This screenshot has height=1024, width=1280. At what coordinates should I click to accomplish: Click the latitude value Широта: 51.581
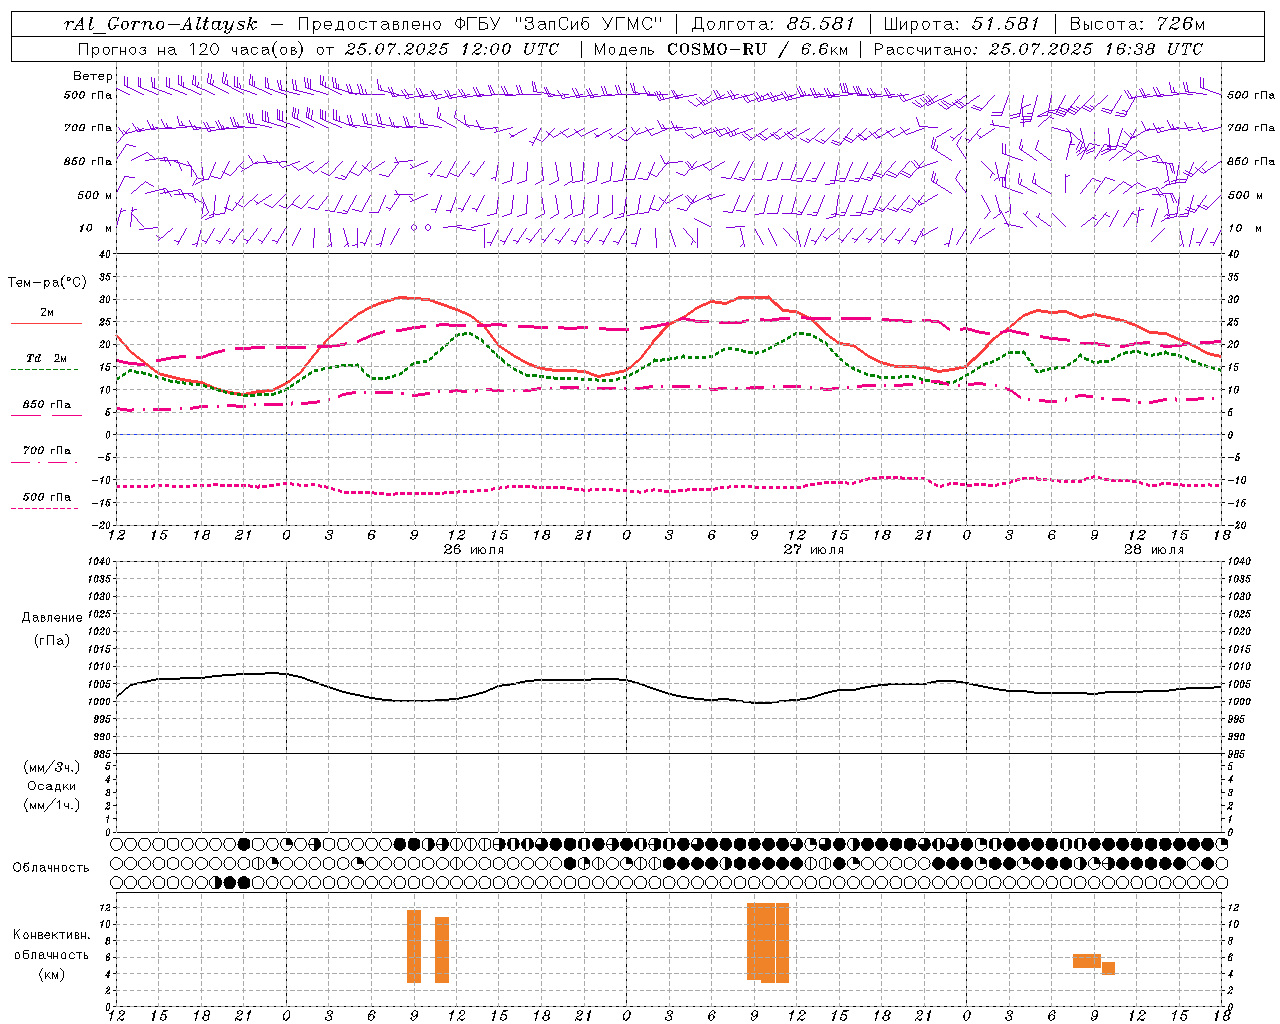tap(962, 24)
